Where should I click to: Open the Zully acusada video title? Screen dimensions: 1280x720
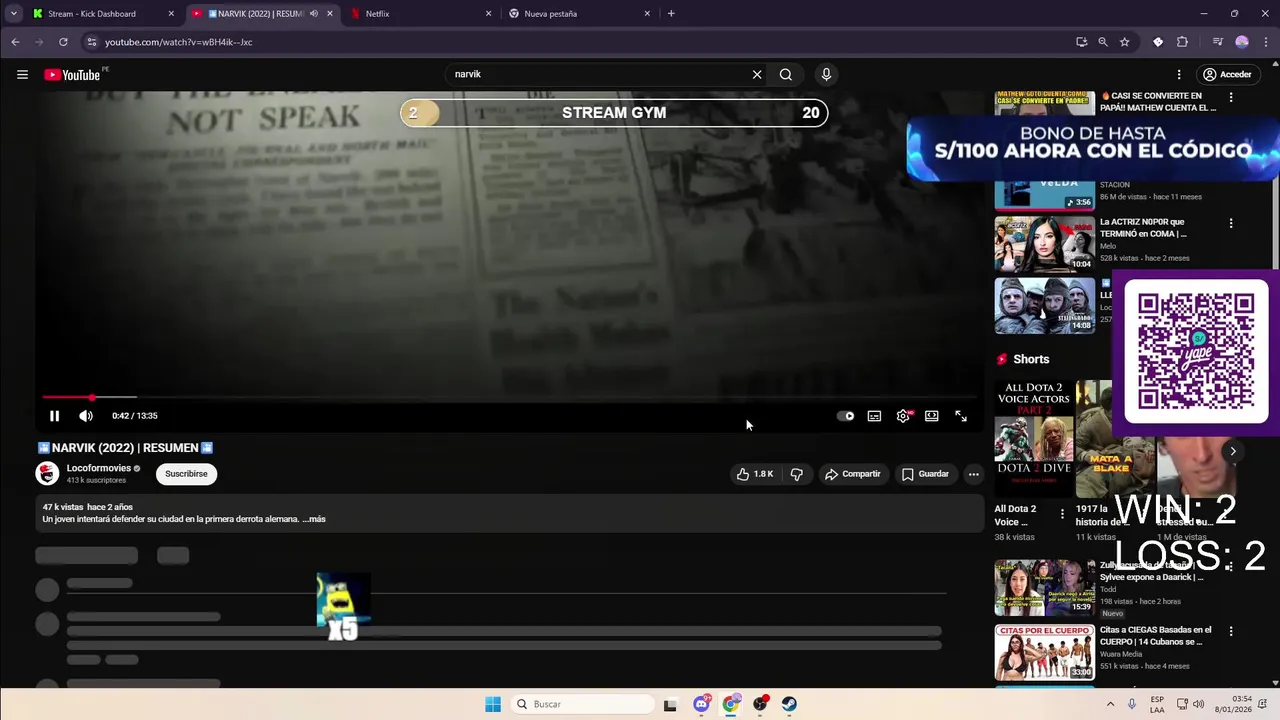click(x=1152, y=571)
